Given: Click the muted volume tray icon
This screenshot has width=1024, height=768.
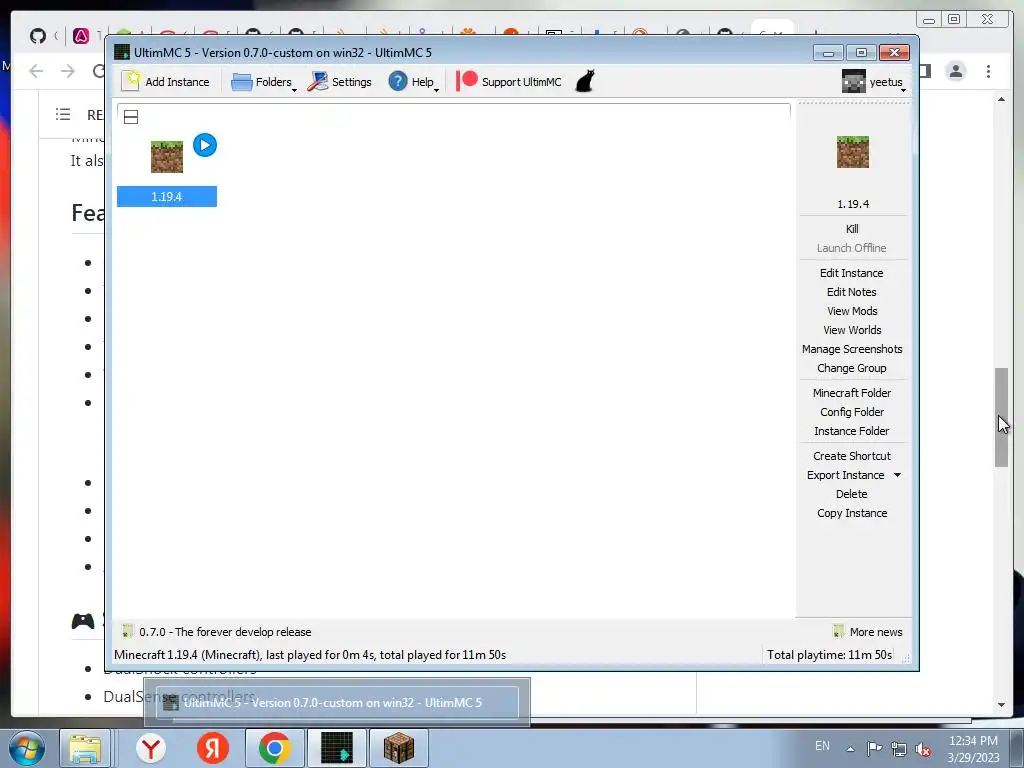Looking at the screenshot, I should pyautogui.click(x=923, y=749).
